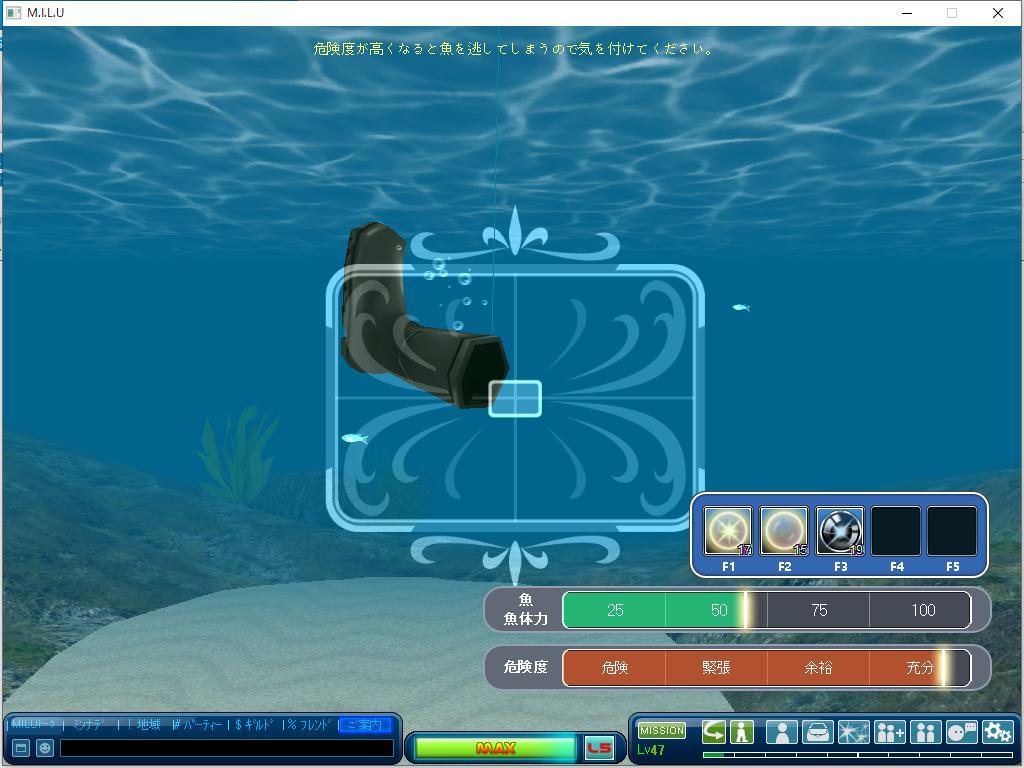This screenshot has height=768, width=1024.
Task: Switch to the フレンド chat tab
Action: coord(311,724)
